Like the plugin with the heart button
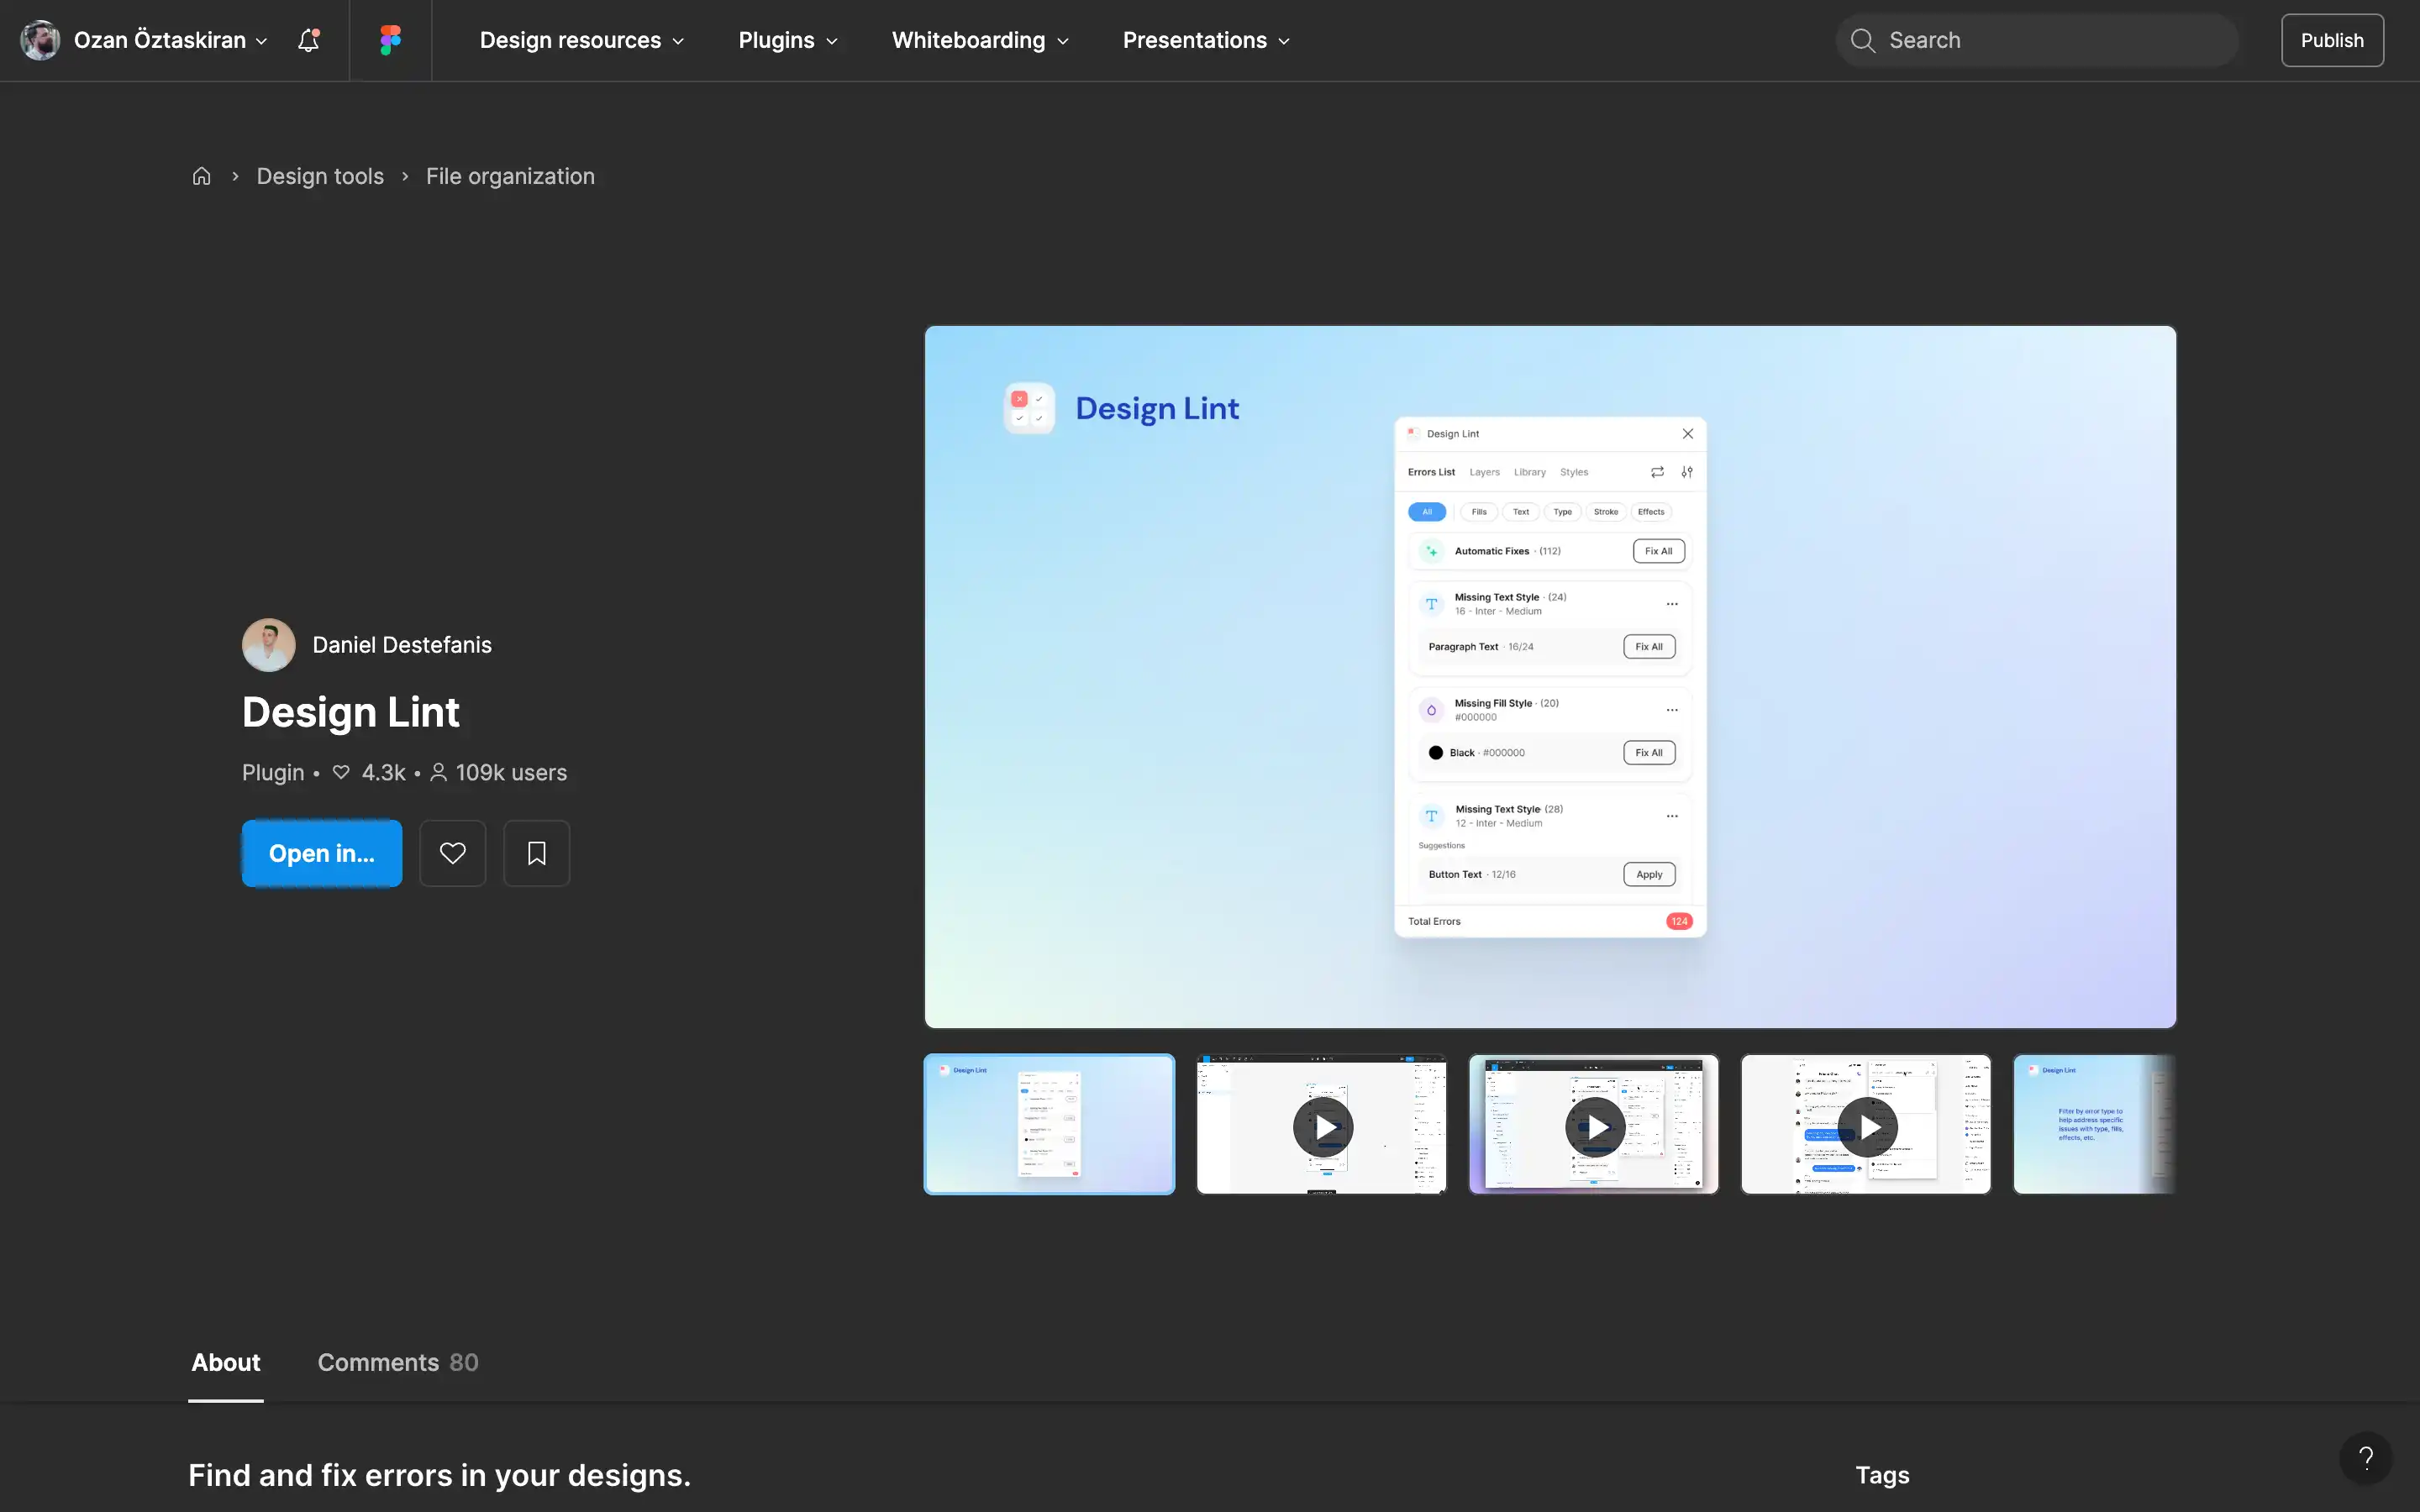This screenshot has height=1512, width=2420. point(453,853)
